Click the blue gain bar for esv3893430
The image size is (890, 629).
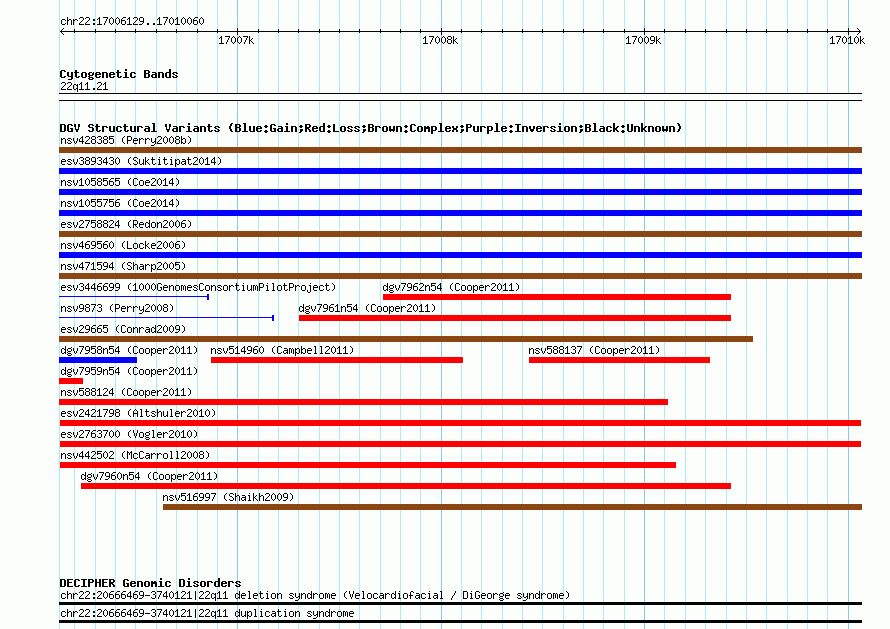click(x=460, y=171)
